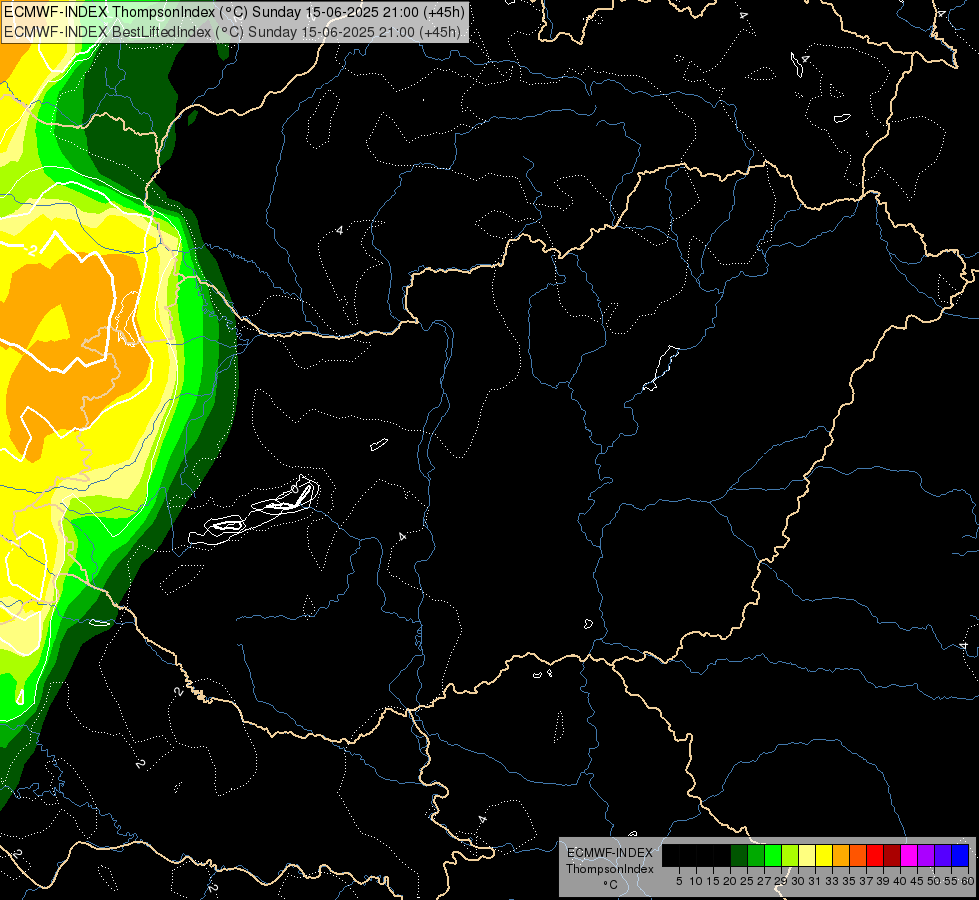Image resolution: width=979 pixels, height=900 pixels.
Task: Click the legend scale value 40
Action: tap(899, 881)
